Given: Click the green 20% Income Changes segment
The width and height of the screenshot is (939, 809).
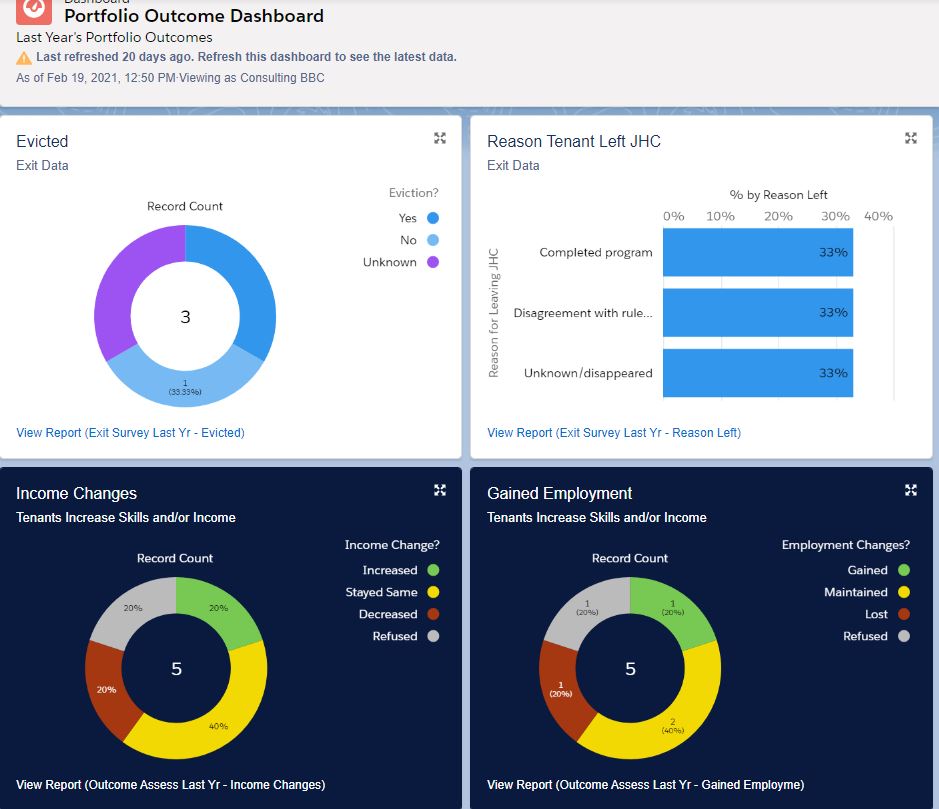Looking at the screenshot, I should 219,608.
